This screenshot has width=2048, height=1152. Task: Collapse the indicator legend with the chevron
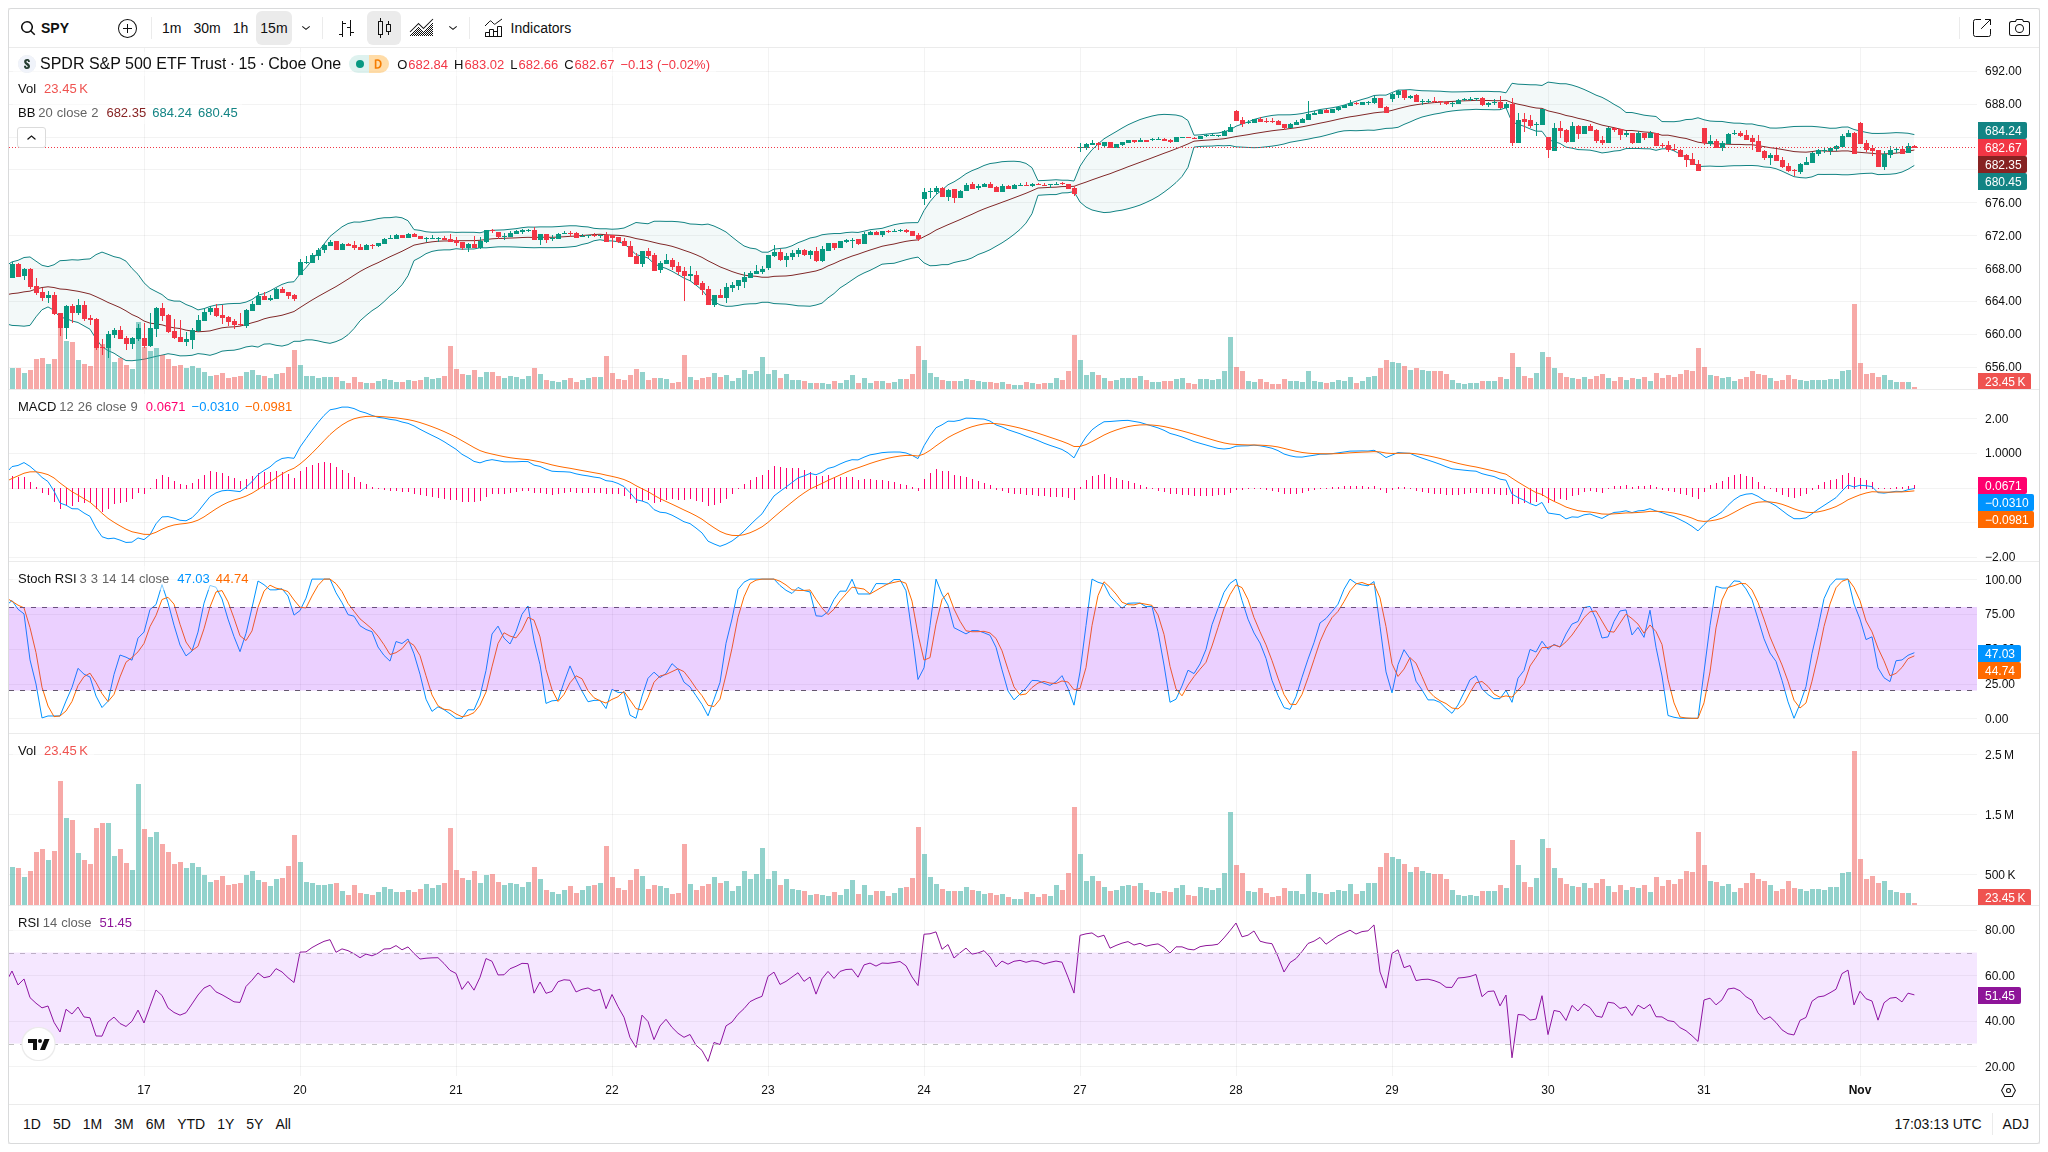coord(31,137)
